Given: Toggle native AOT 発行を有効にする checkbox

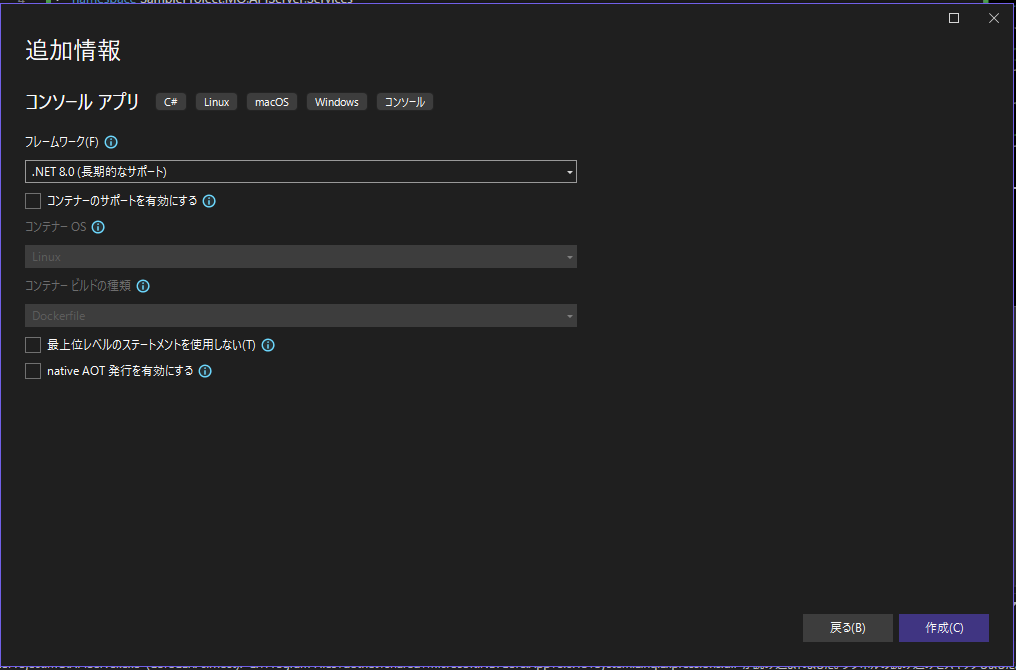Looking at the screenshot, I should coord(33,371).
